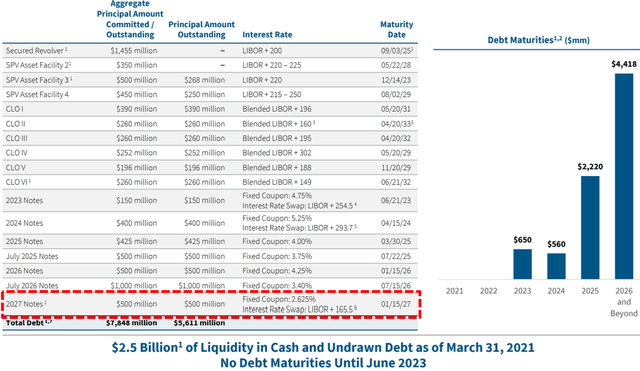This screenshot has height=371, width=640.
Task: Click the 2022 axis label
Action: pos(489,291)
